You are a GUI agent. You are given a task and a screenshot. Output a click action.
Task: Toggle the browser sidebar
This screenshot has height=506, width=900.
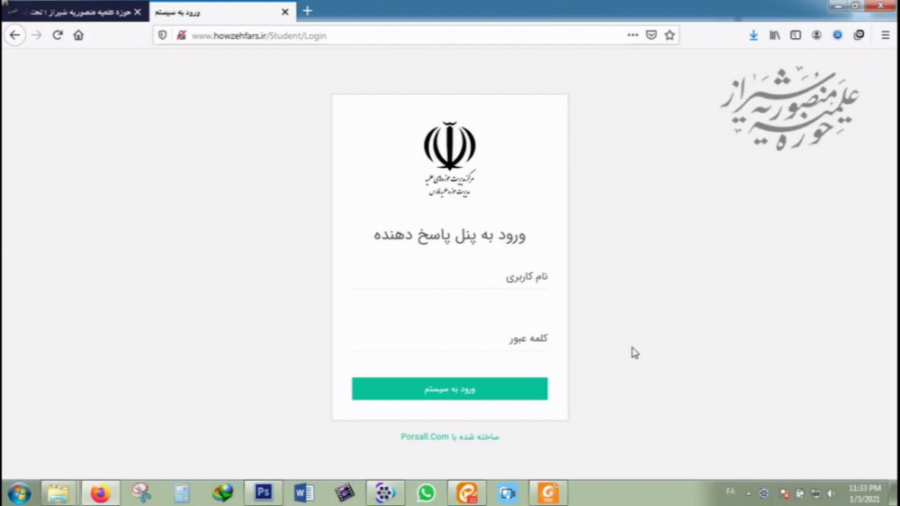(x=796, y=35)
